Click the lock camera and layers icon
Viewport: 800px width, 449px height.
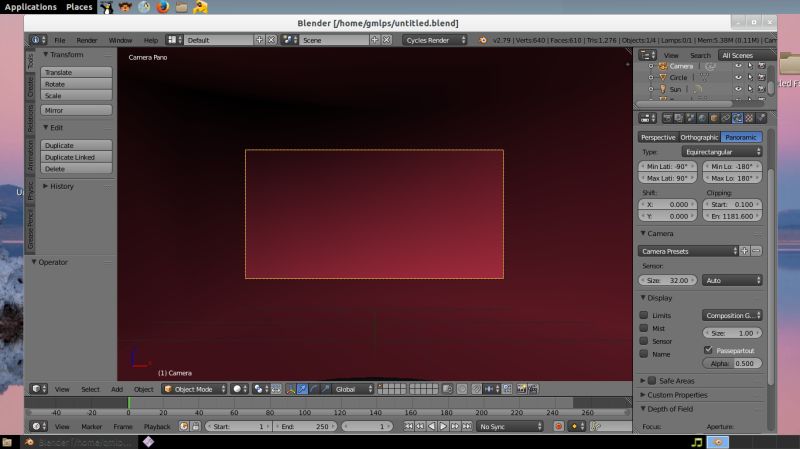(x=447, y=389)
